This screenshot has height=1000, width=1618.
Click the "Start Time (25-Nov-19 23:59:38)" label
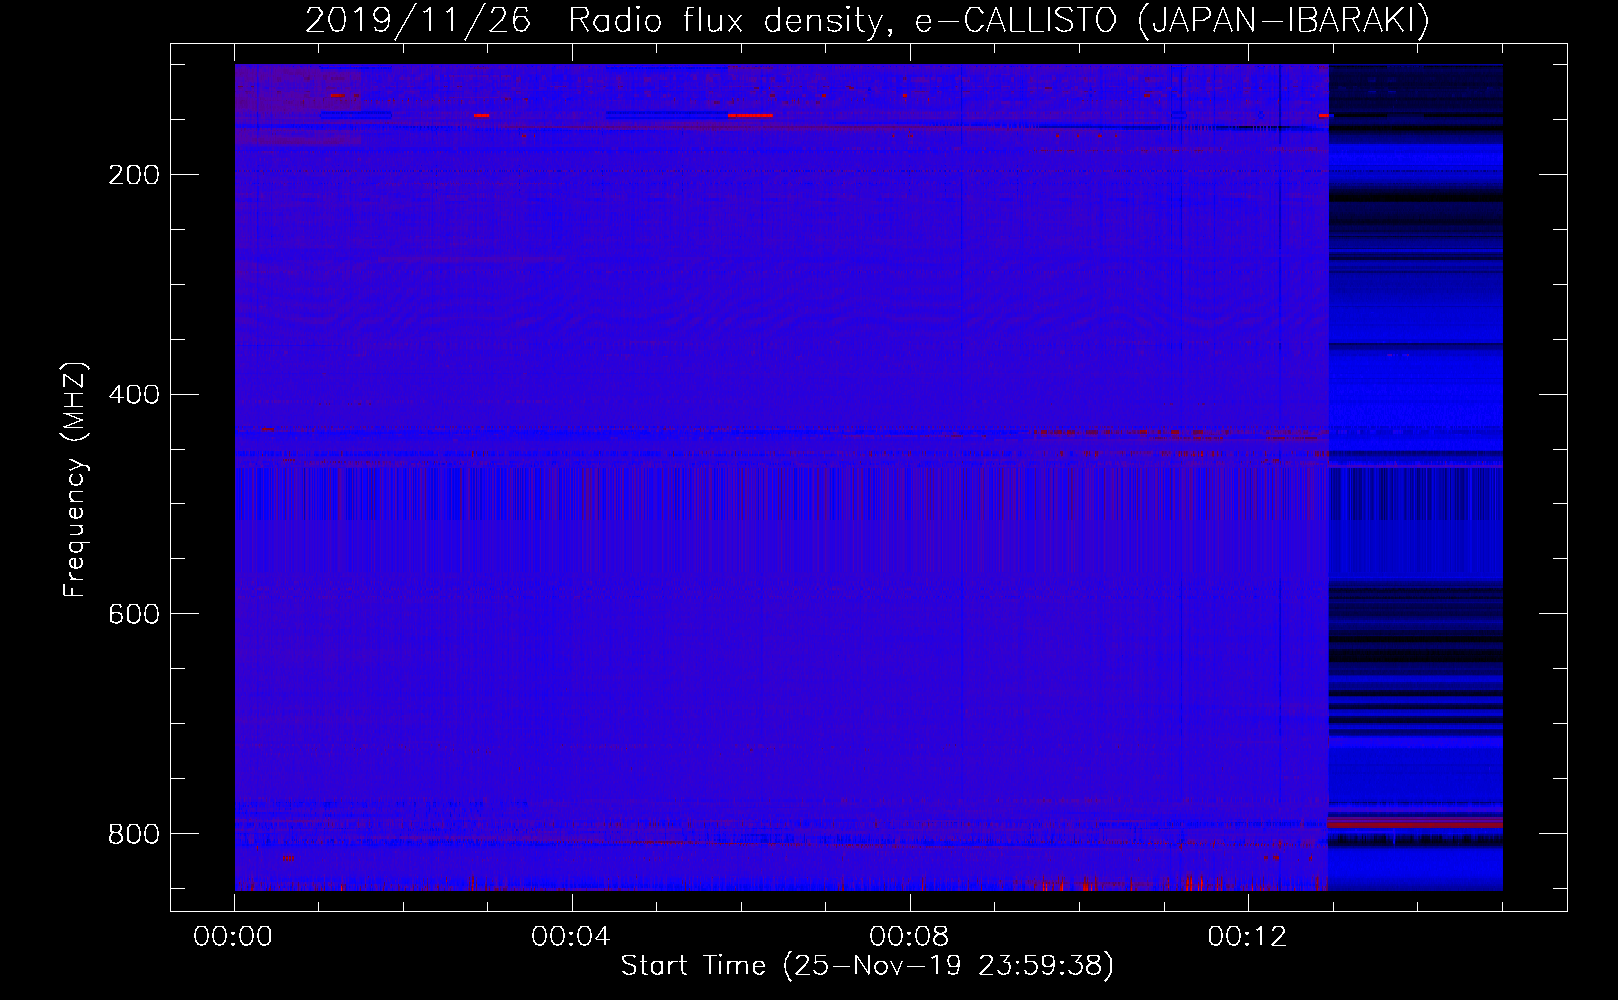click(x=867, y=966)
